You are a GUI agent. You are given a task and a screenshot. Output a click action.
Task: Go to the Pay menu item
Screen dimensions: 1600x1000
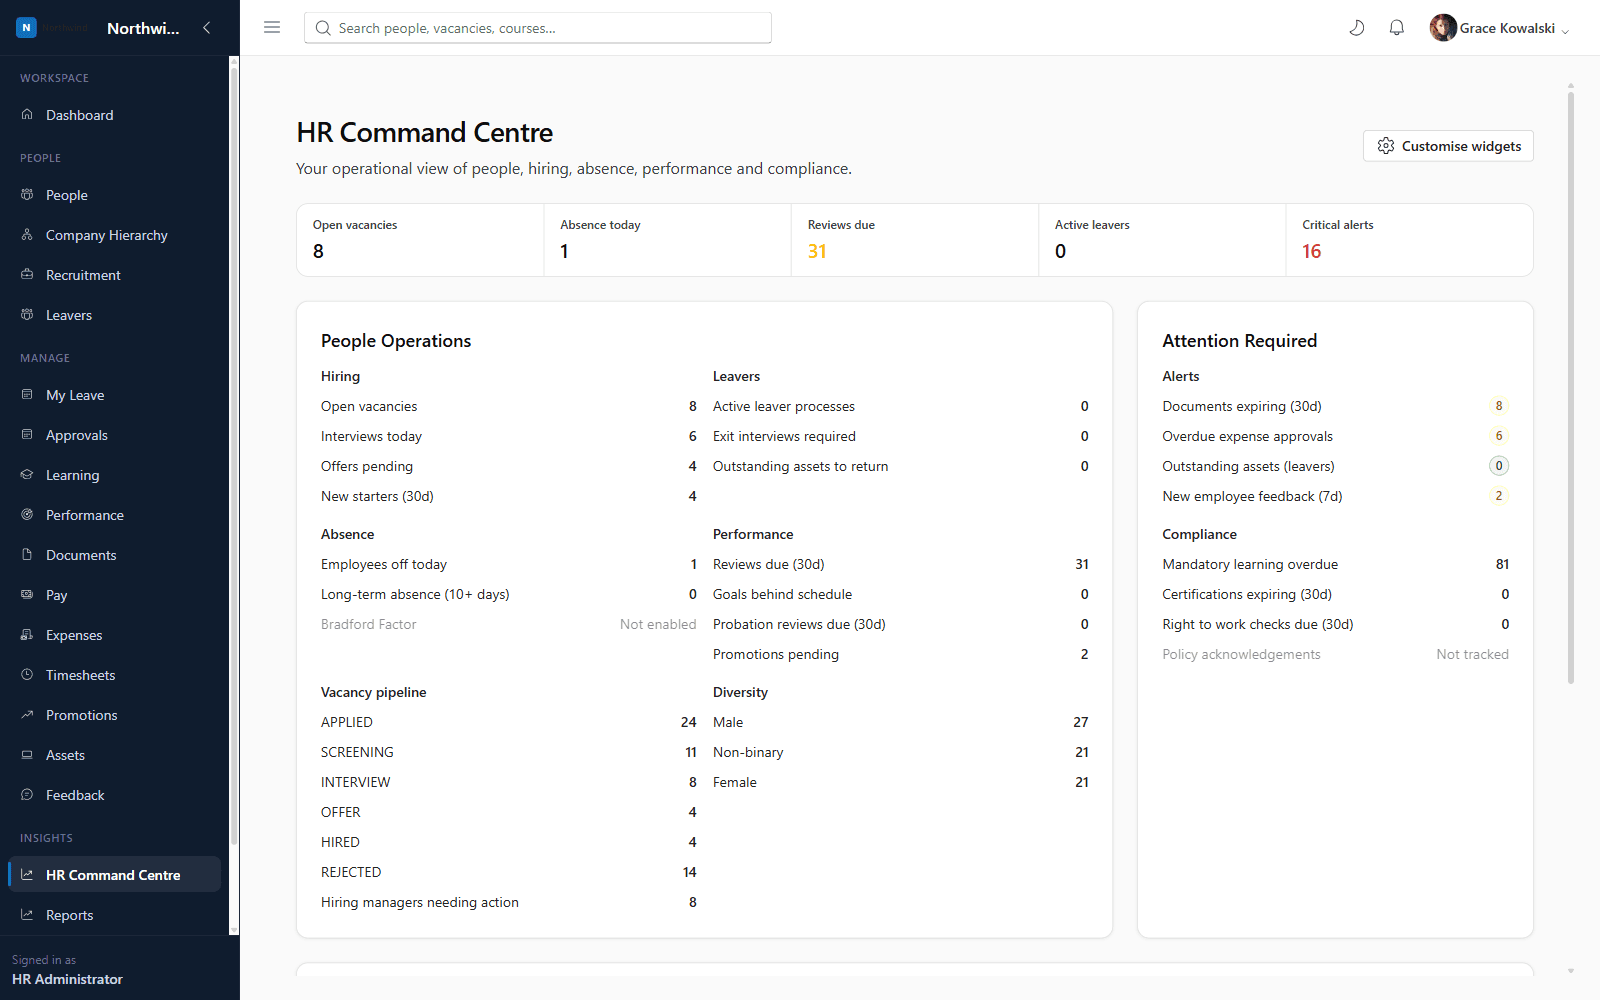pos(114,595)
